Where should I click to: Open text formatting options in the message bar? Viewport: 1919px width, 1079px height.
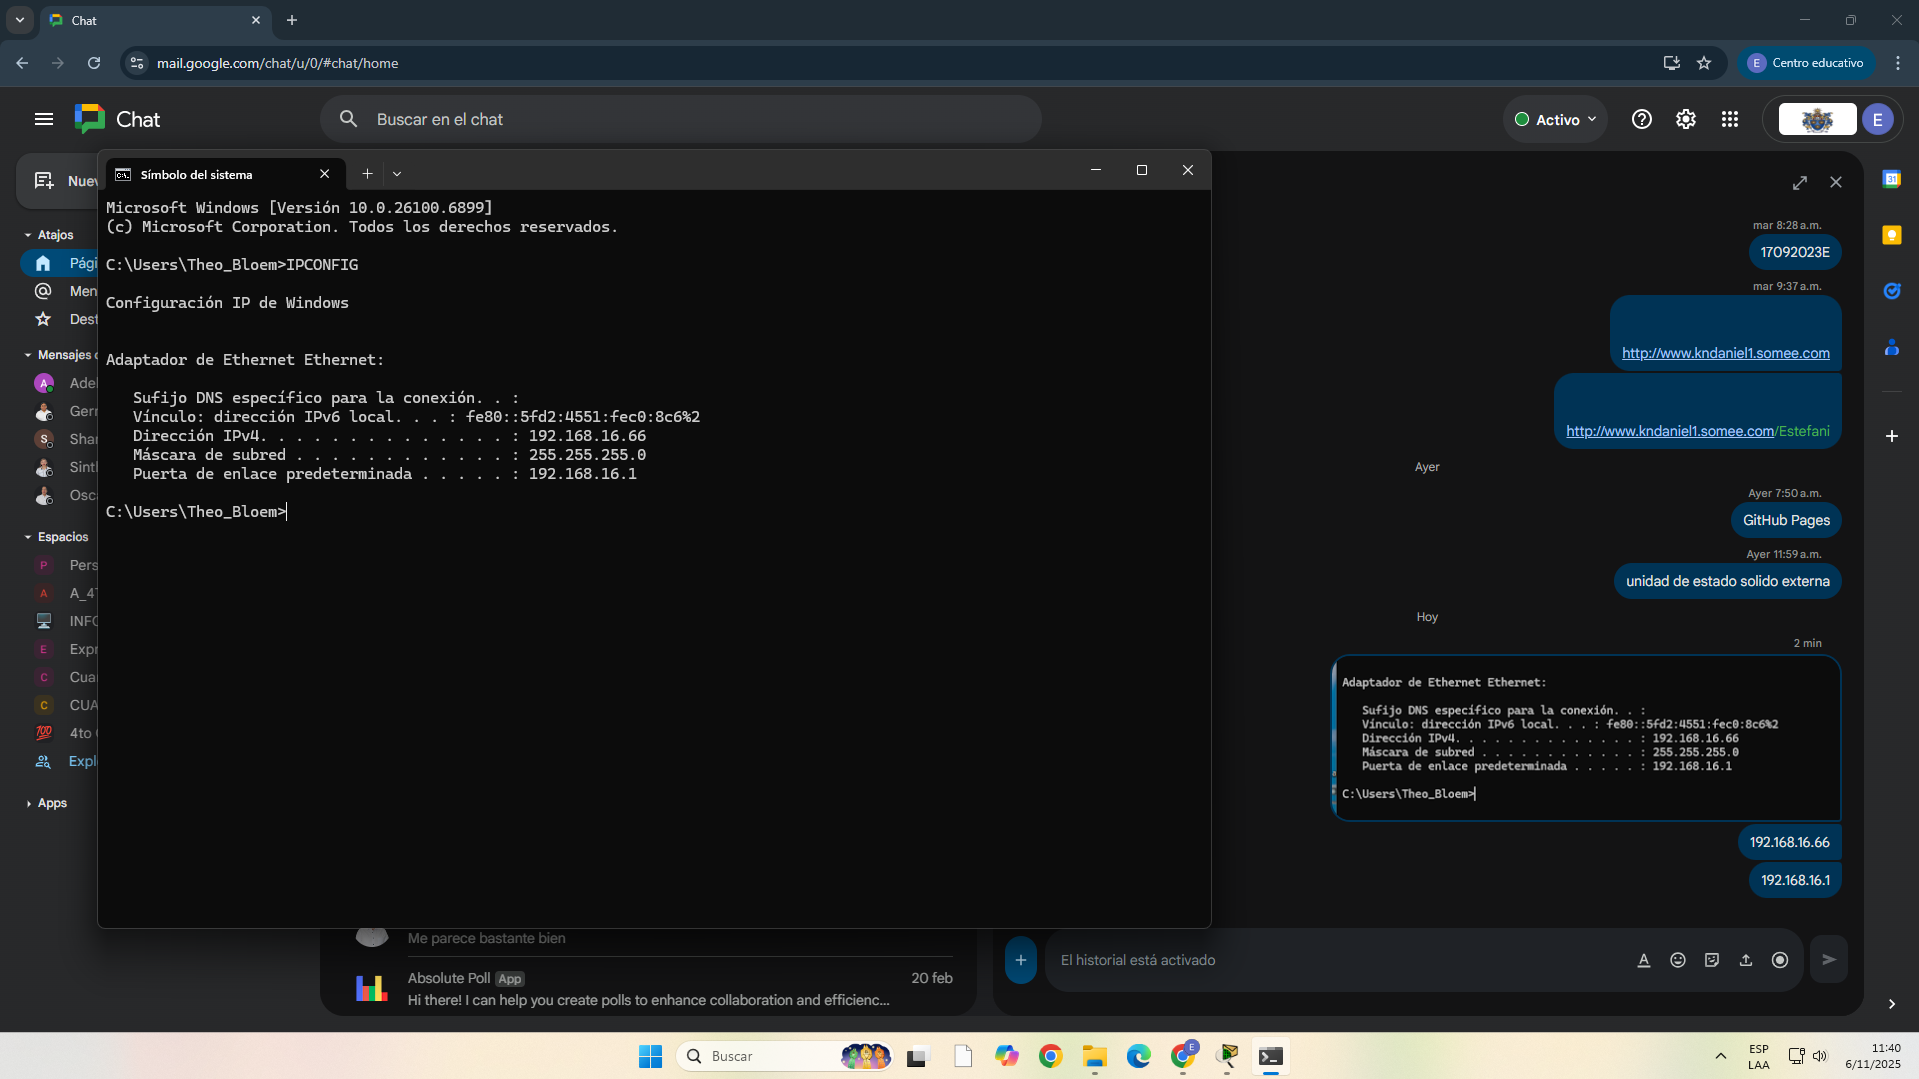click(x=1643, y=959)
